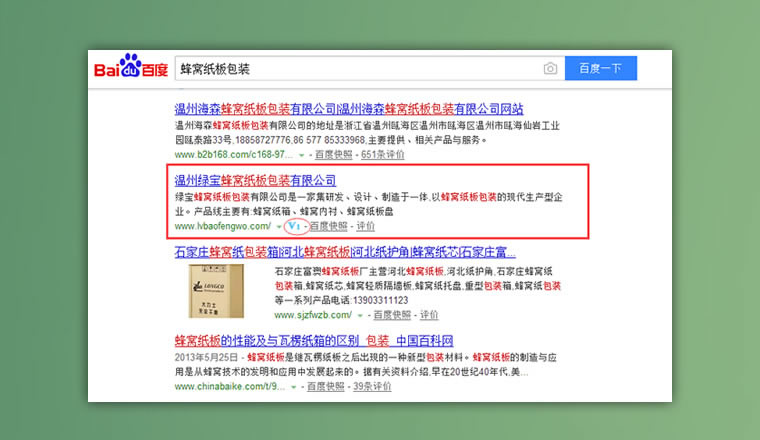The height and width of the screenshot is (440, 760).
Task: Expand arrow next to www.lvbaofengwo.com URL
Action: pyautogui.click(x=279, y=227)
